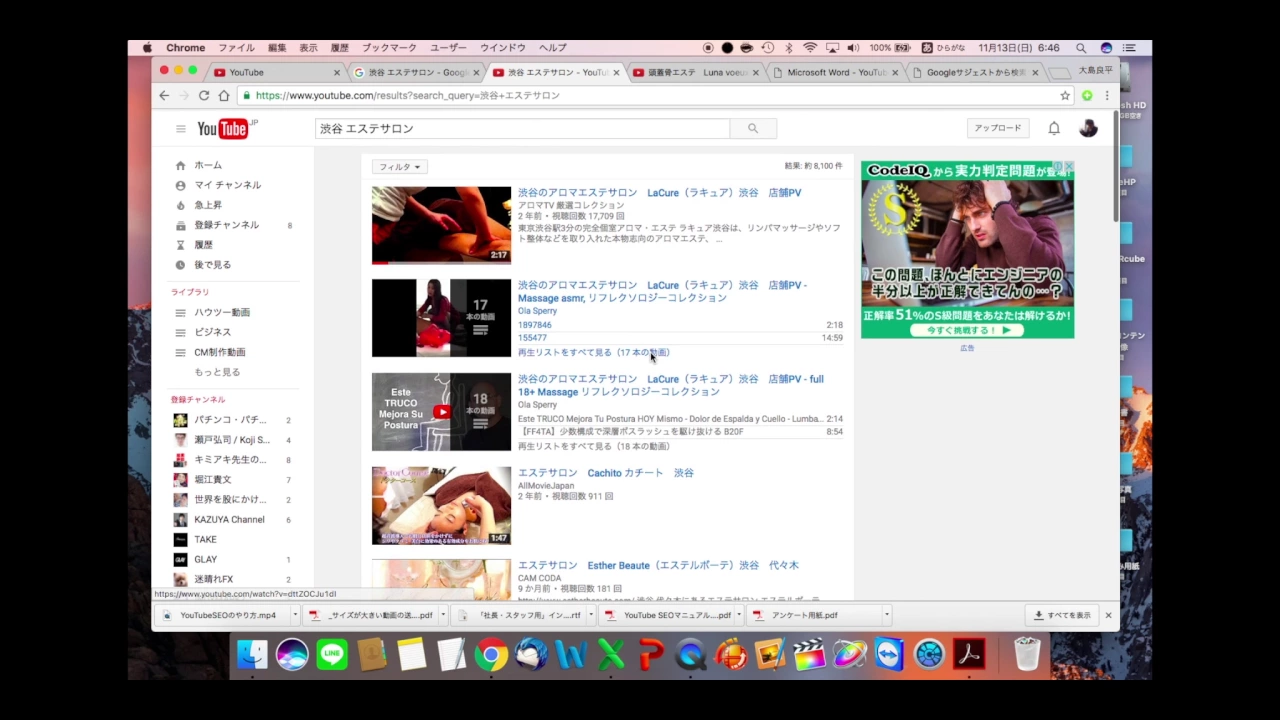
Task: Open the account avatar menu
Action: click(x=1088, y=128)
